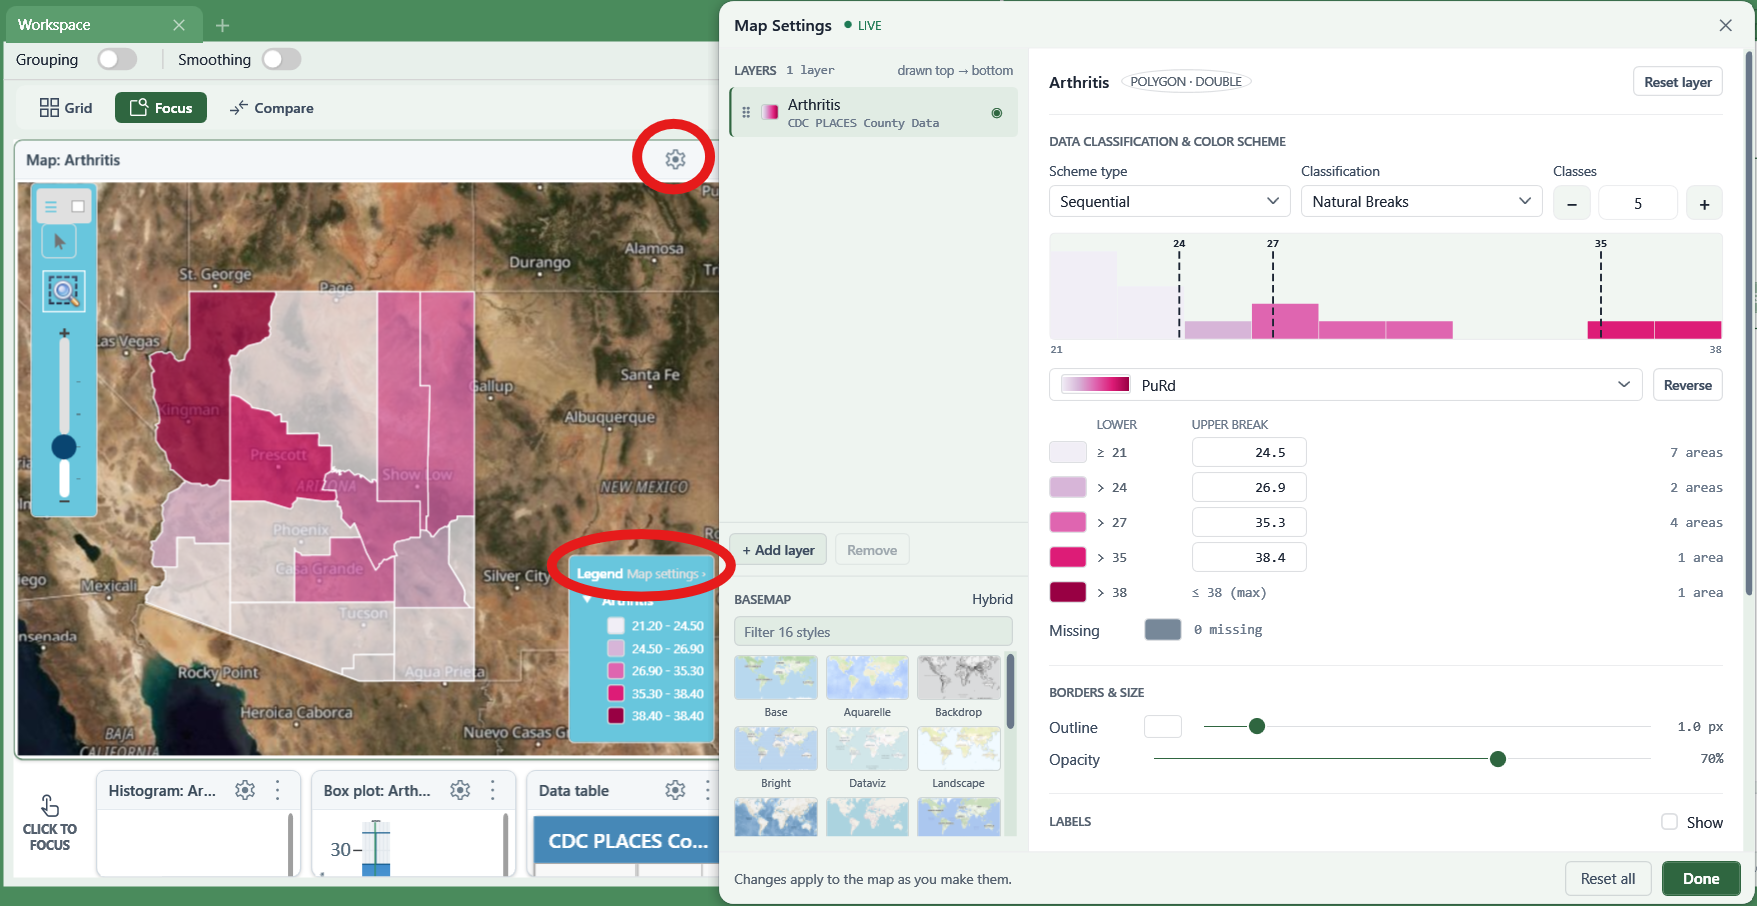Open the Box plot widget more options menu

click(493, 790)
